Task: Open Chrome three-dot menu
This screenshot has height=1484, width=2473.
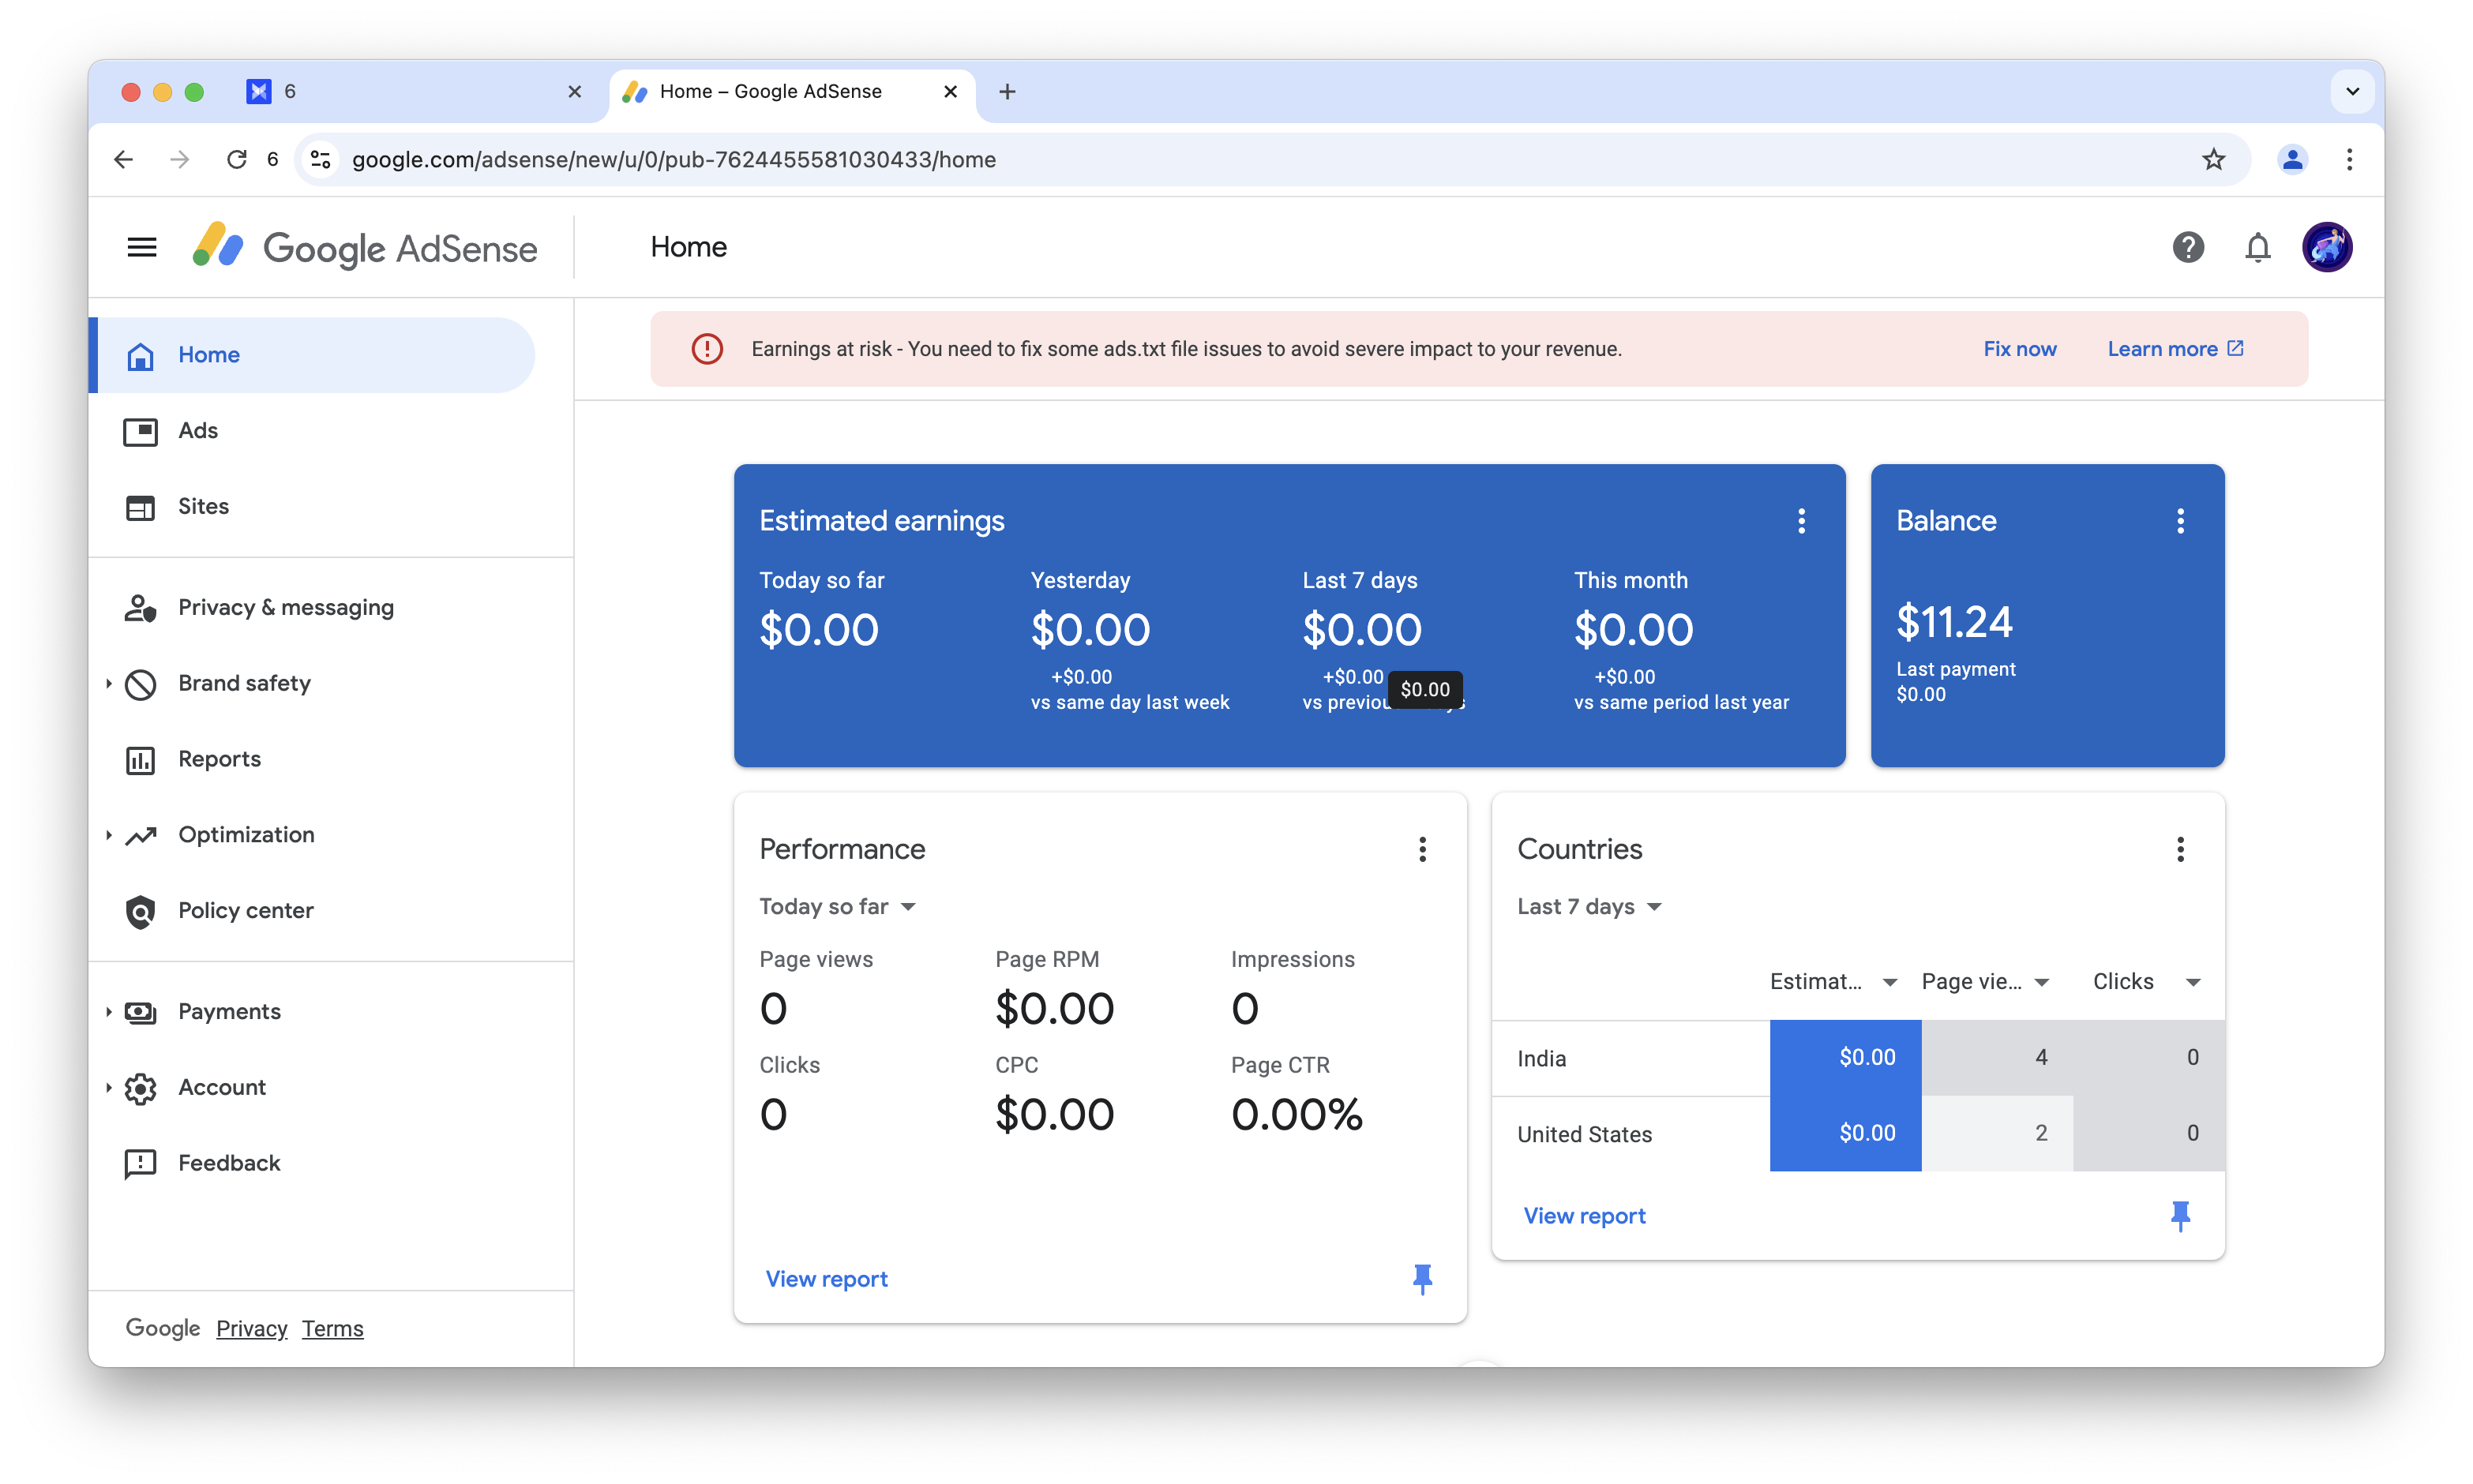Action: (2349, 160)
